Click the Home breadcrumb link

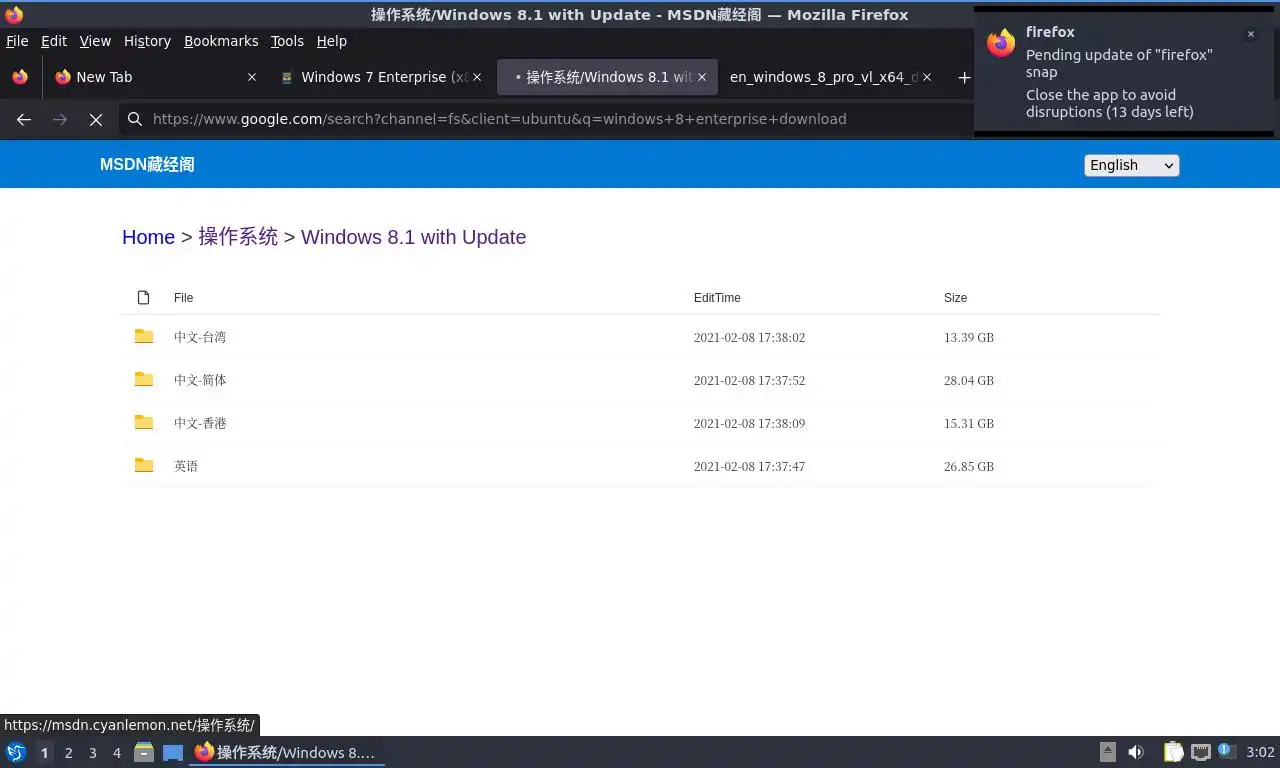click(x=148, y=237)
